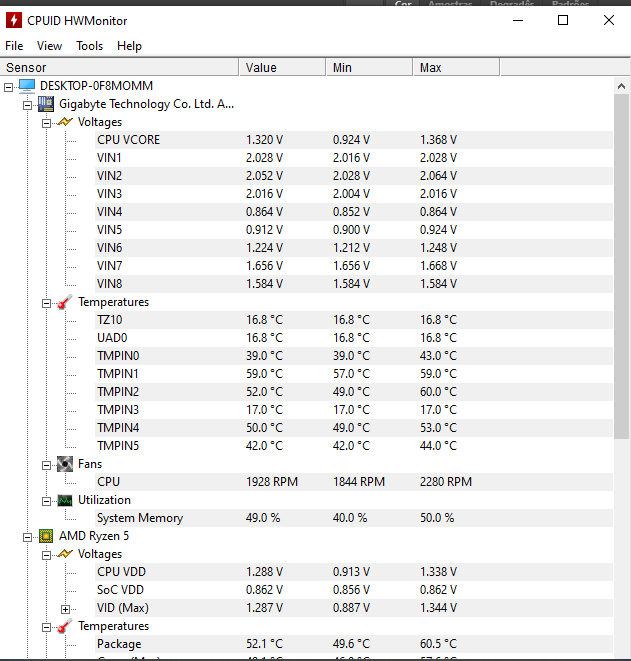Select the Package temperature row

pos(354,644)
